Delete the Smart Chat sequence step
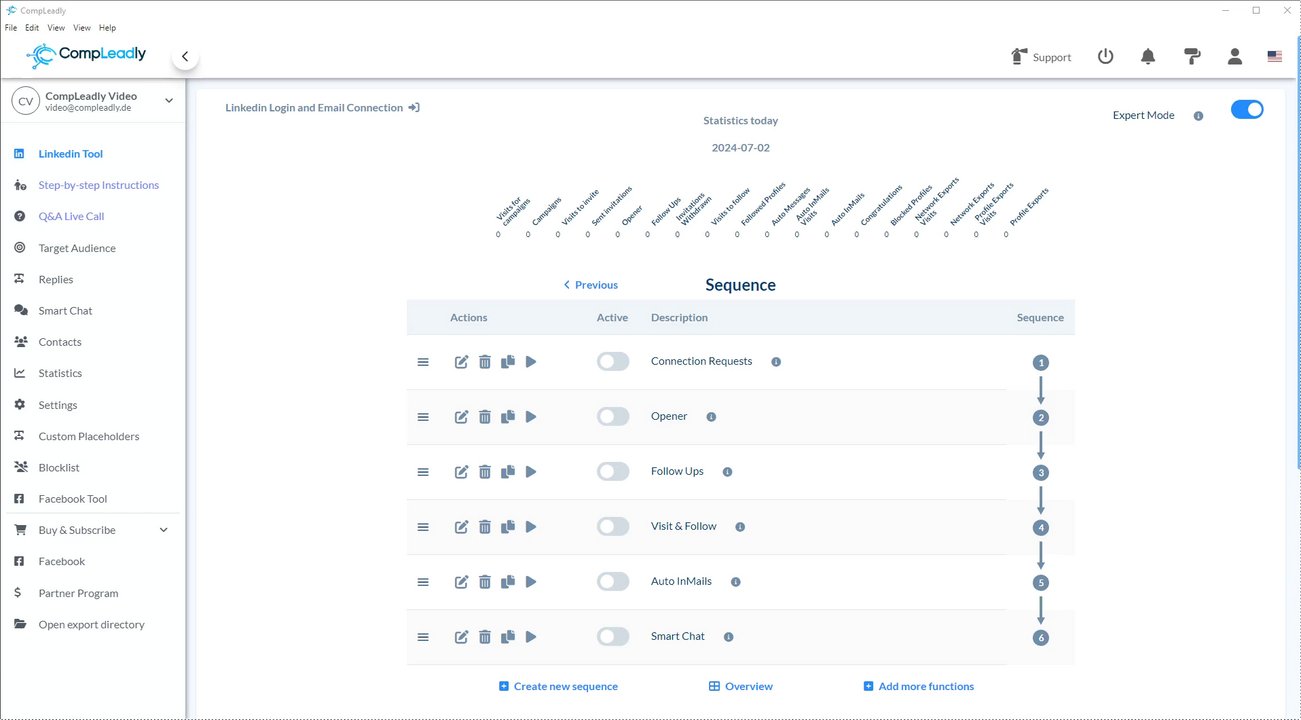Viewport: 1301px width, 720px height. [485, 637]
